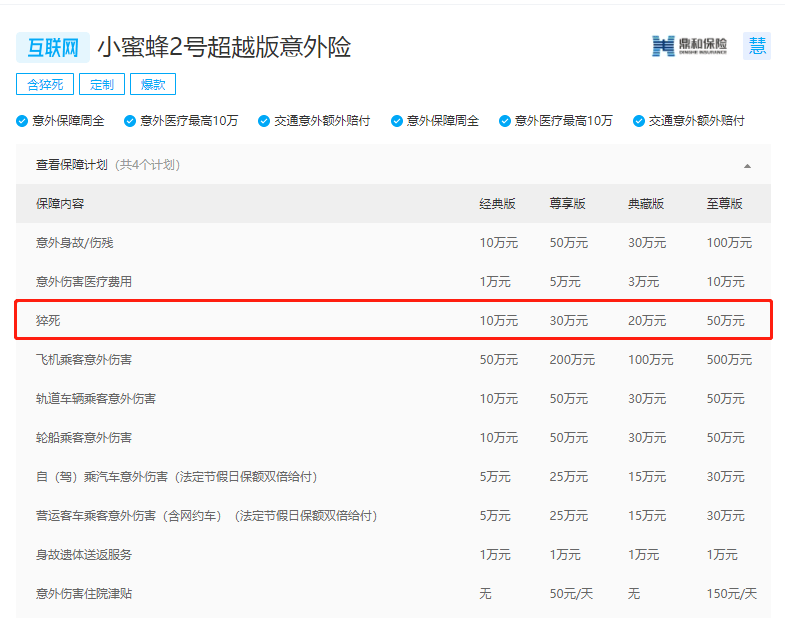Click 经典版 10万元 for 轮船乘客意外伤害
The image size is (785, 618).
(499, 438)
